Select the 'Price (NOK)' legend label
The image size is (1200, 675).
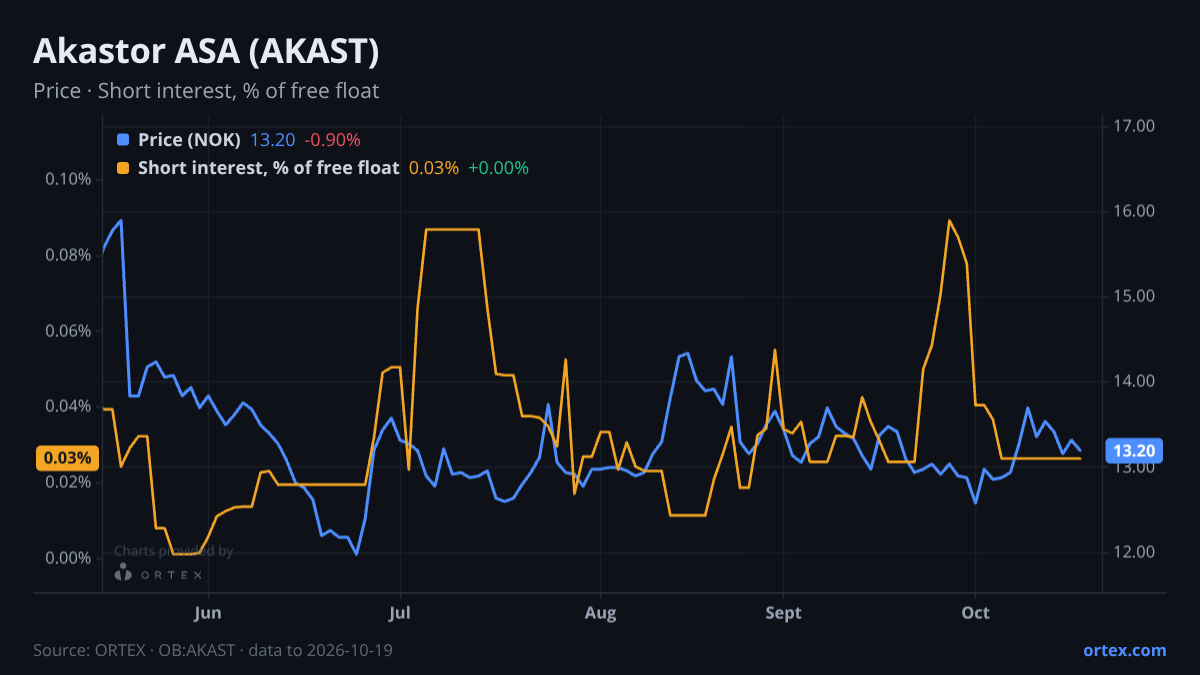coord(189,140)
